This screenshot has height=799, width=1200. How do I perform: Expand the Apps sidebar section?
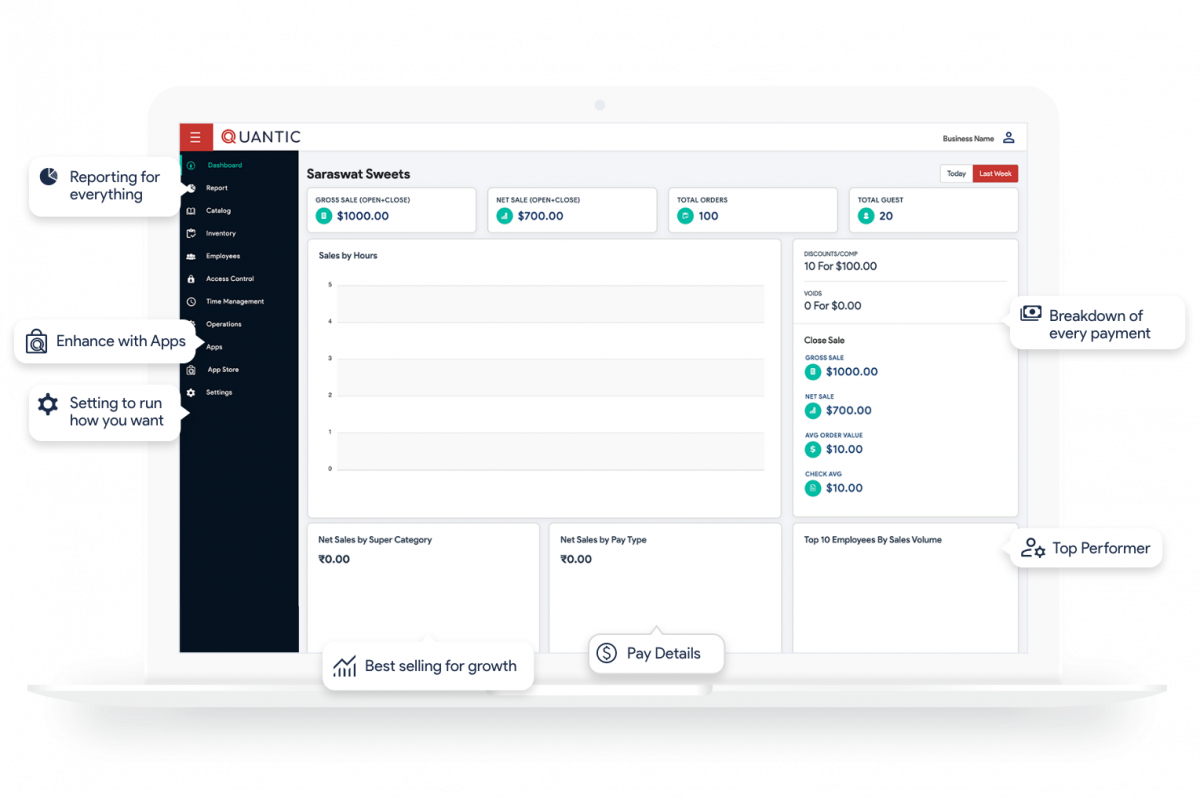213,346
